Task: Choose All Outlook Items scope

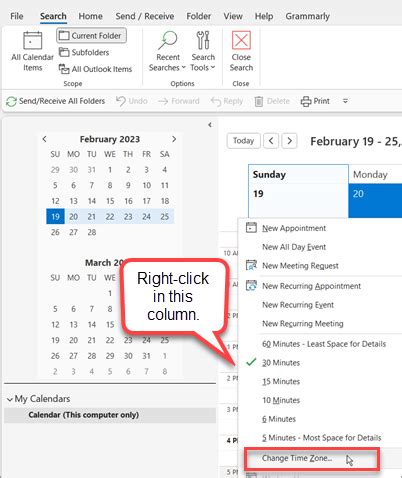Action: click(95, 69)
